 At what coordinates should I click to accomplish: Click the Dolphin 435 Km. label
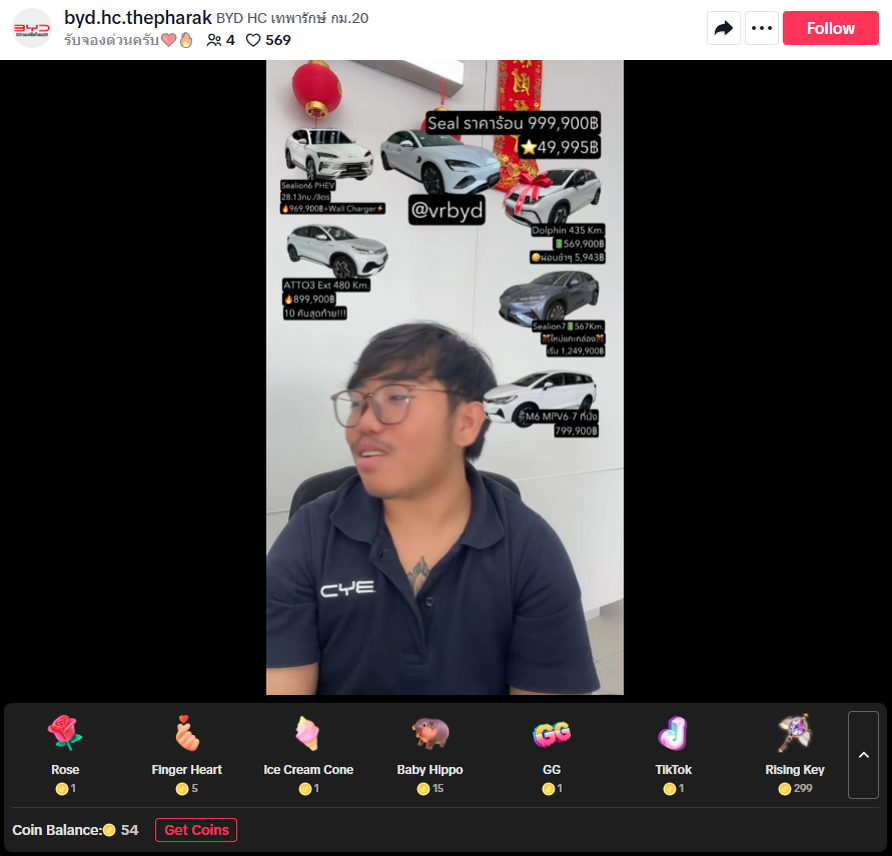coord(567,230)
